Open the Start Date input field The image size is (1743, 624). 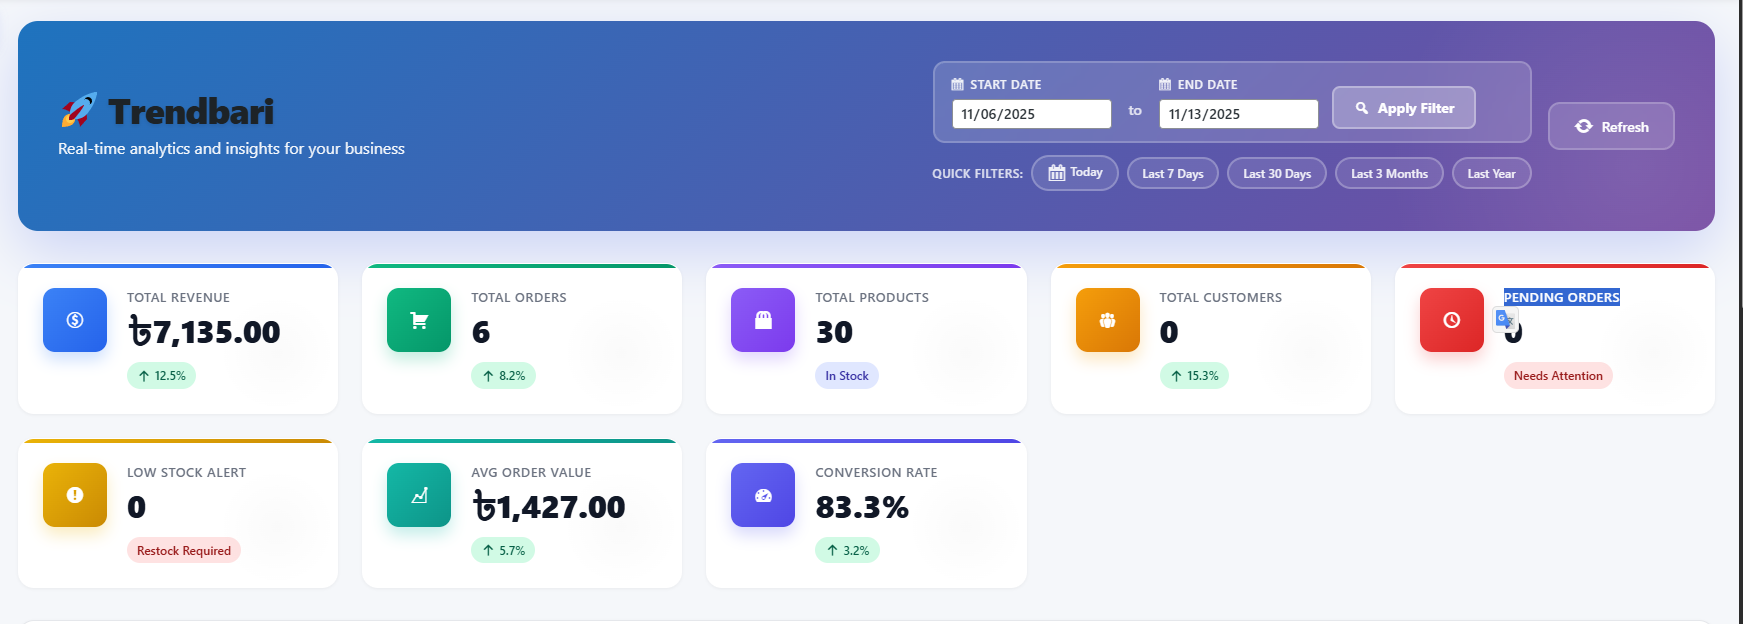(x=1030, y=114)
